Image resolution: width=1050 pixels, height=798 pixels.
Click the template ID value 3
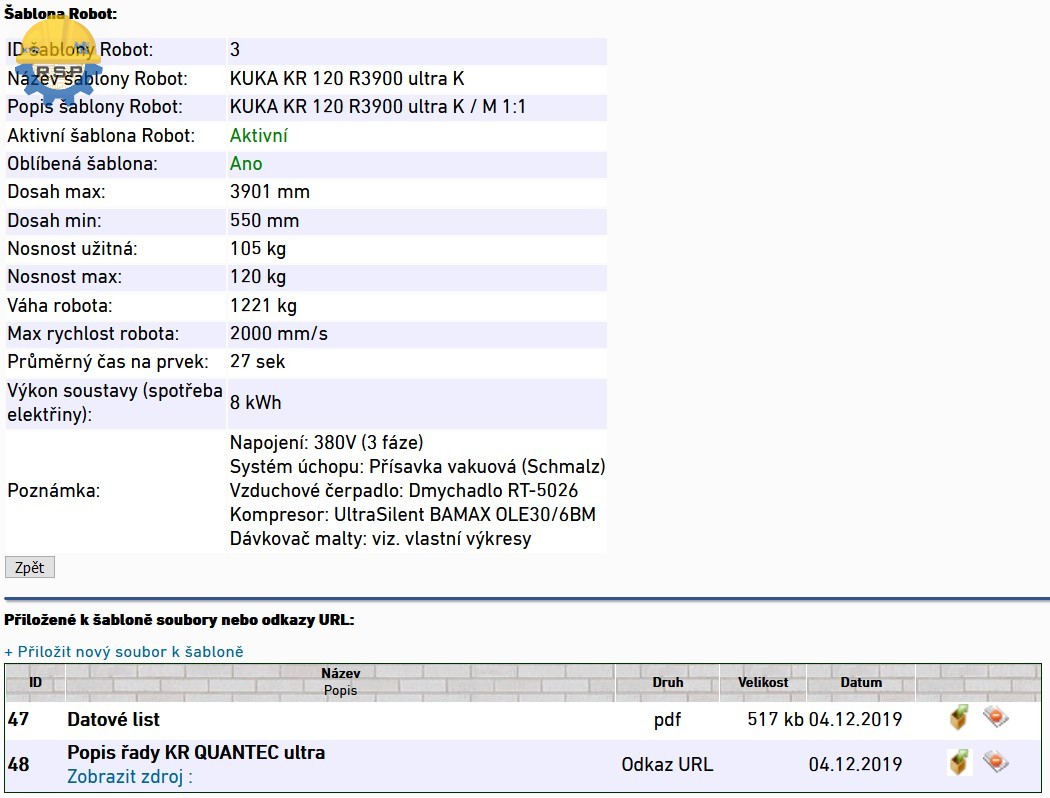[x=234, y=50]
